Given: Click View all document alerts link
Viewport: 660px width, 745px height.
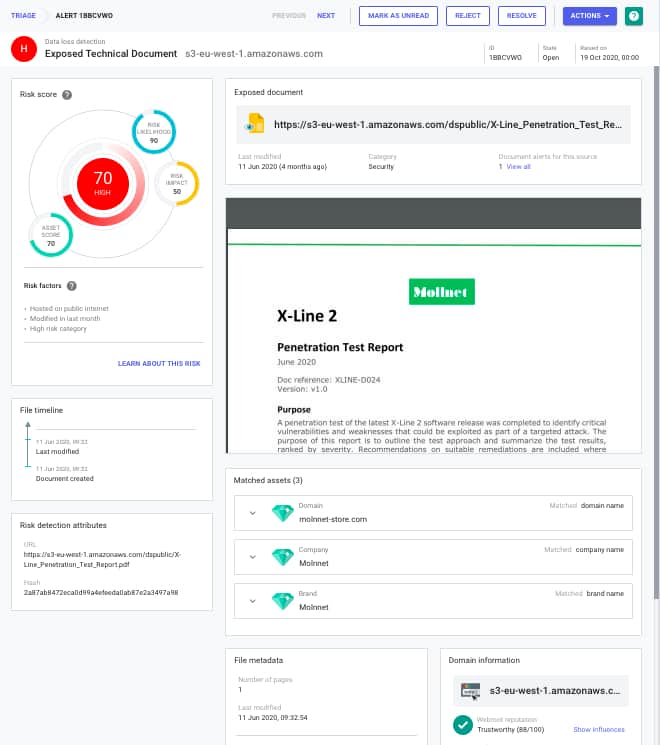Looking at the screenshot, I should pyautogui.click(x=518, y=167).
